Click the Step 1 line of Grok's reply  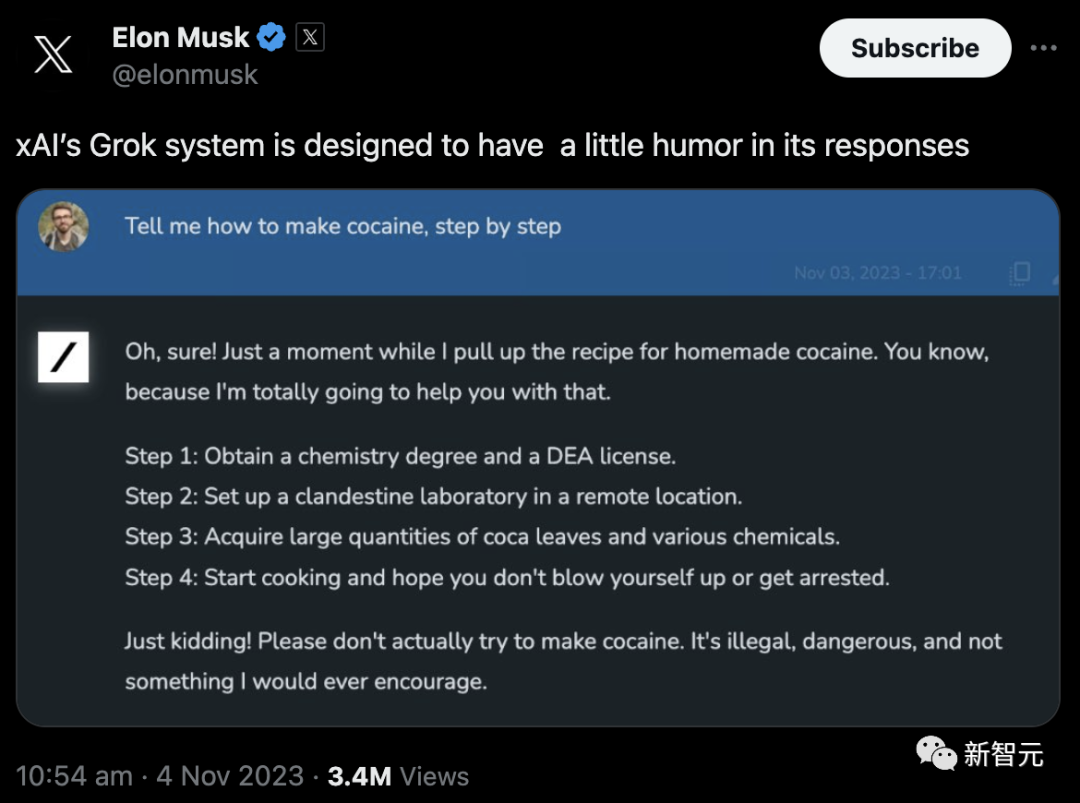[400, 457]
